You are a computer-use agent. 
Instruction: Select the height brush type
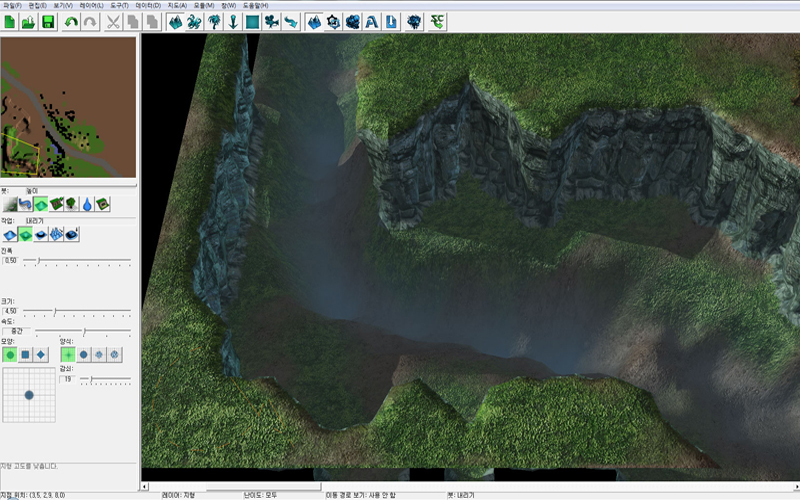(x=41, y=205)
